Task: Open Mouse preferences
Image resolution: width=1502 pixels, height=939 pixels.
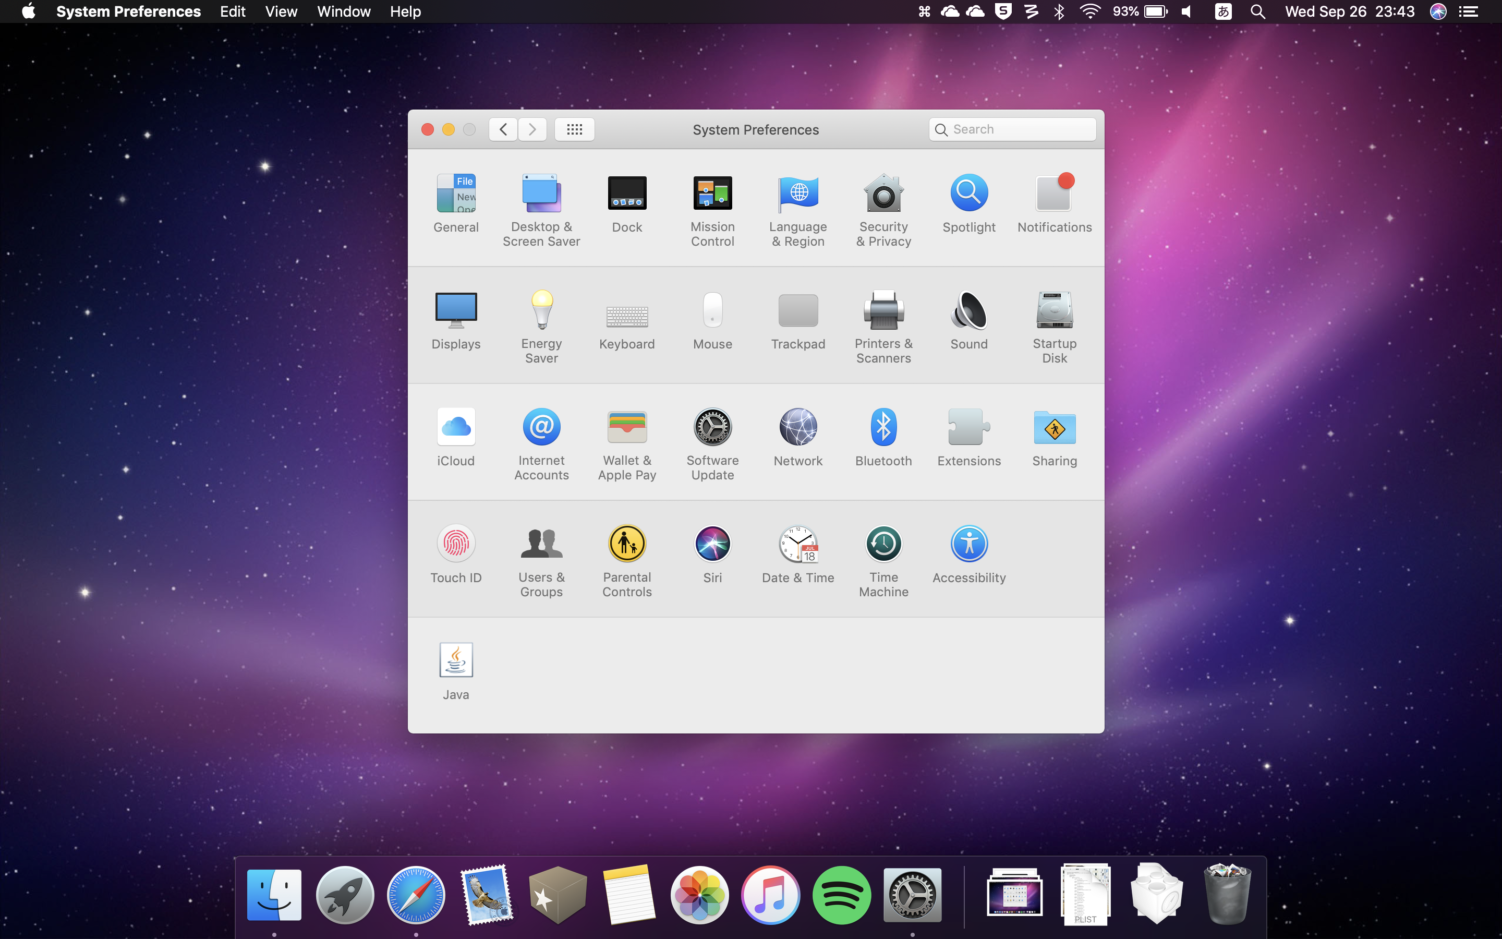Action: [x=712, y=321]
